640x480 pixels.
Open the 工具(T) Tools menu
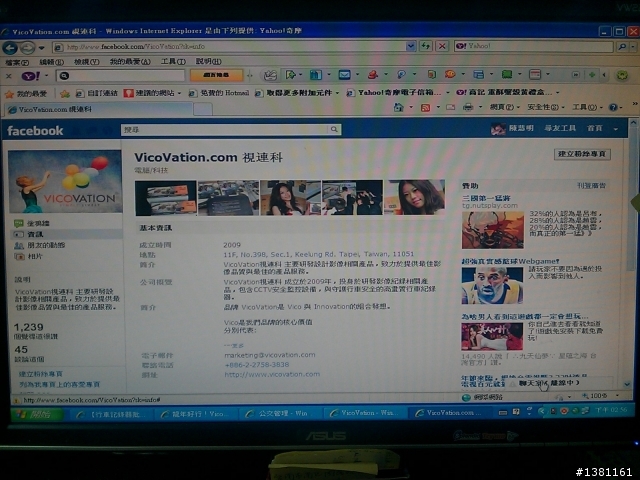173,62
